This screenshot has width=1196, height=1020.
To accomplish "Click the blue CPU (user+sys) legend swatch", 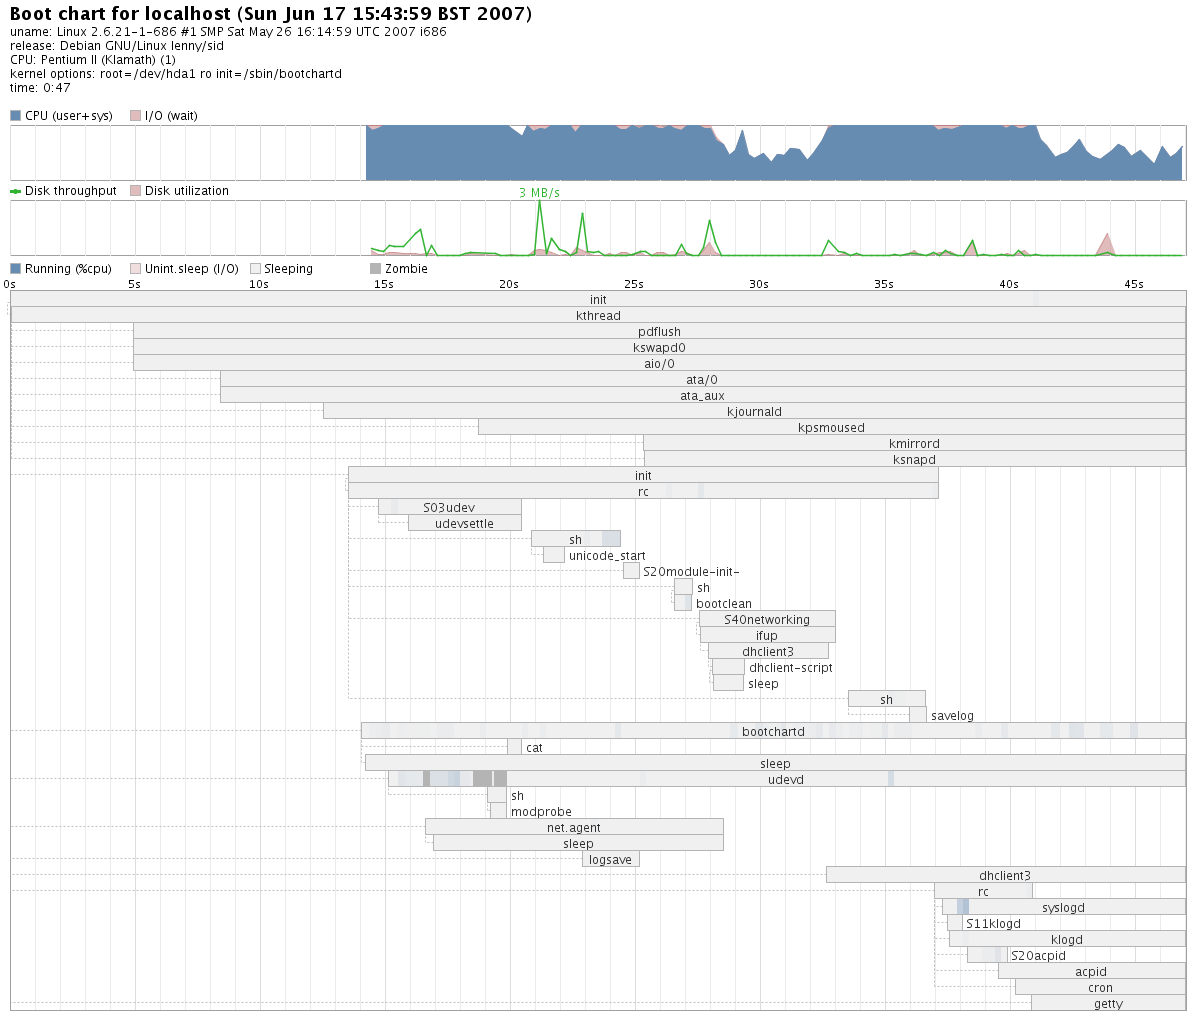I will click(15, 116).
